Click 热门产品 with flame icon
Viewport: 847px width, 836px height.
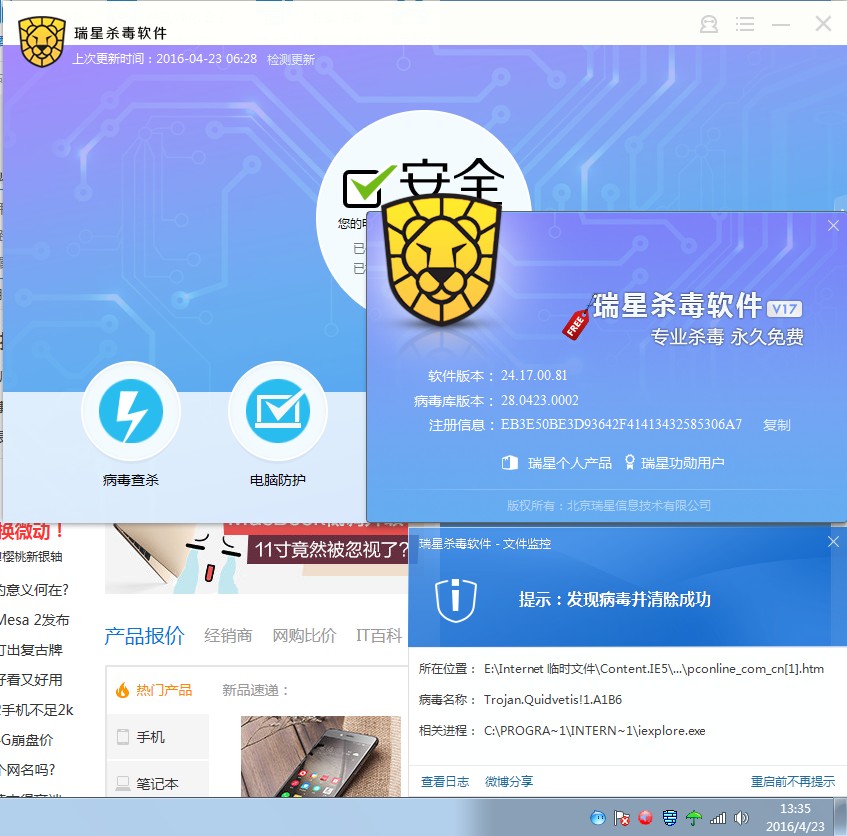click(154, 690)
